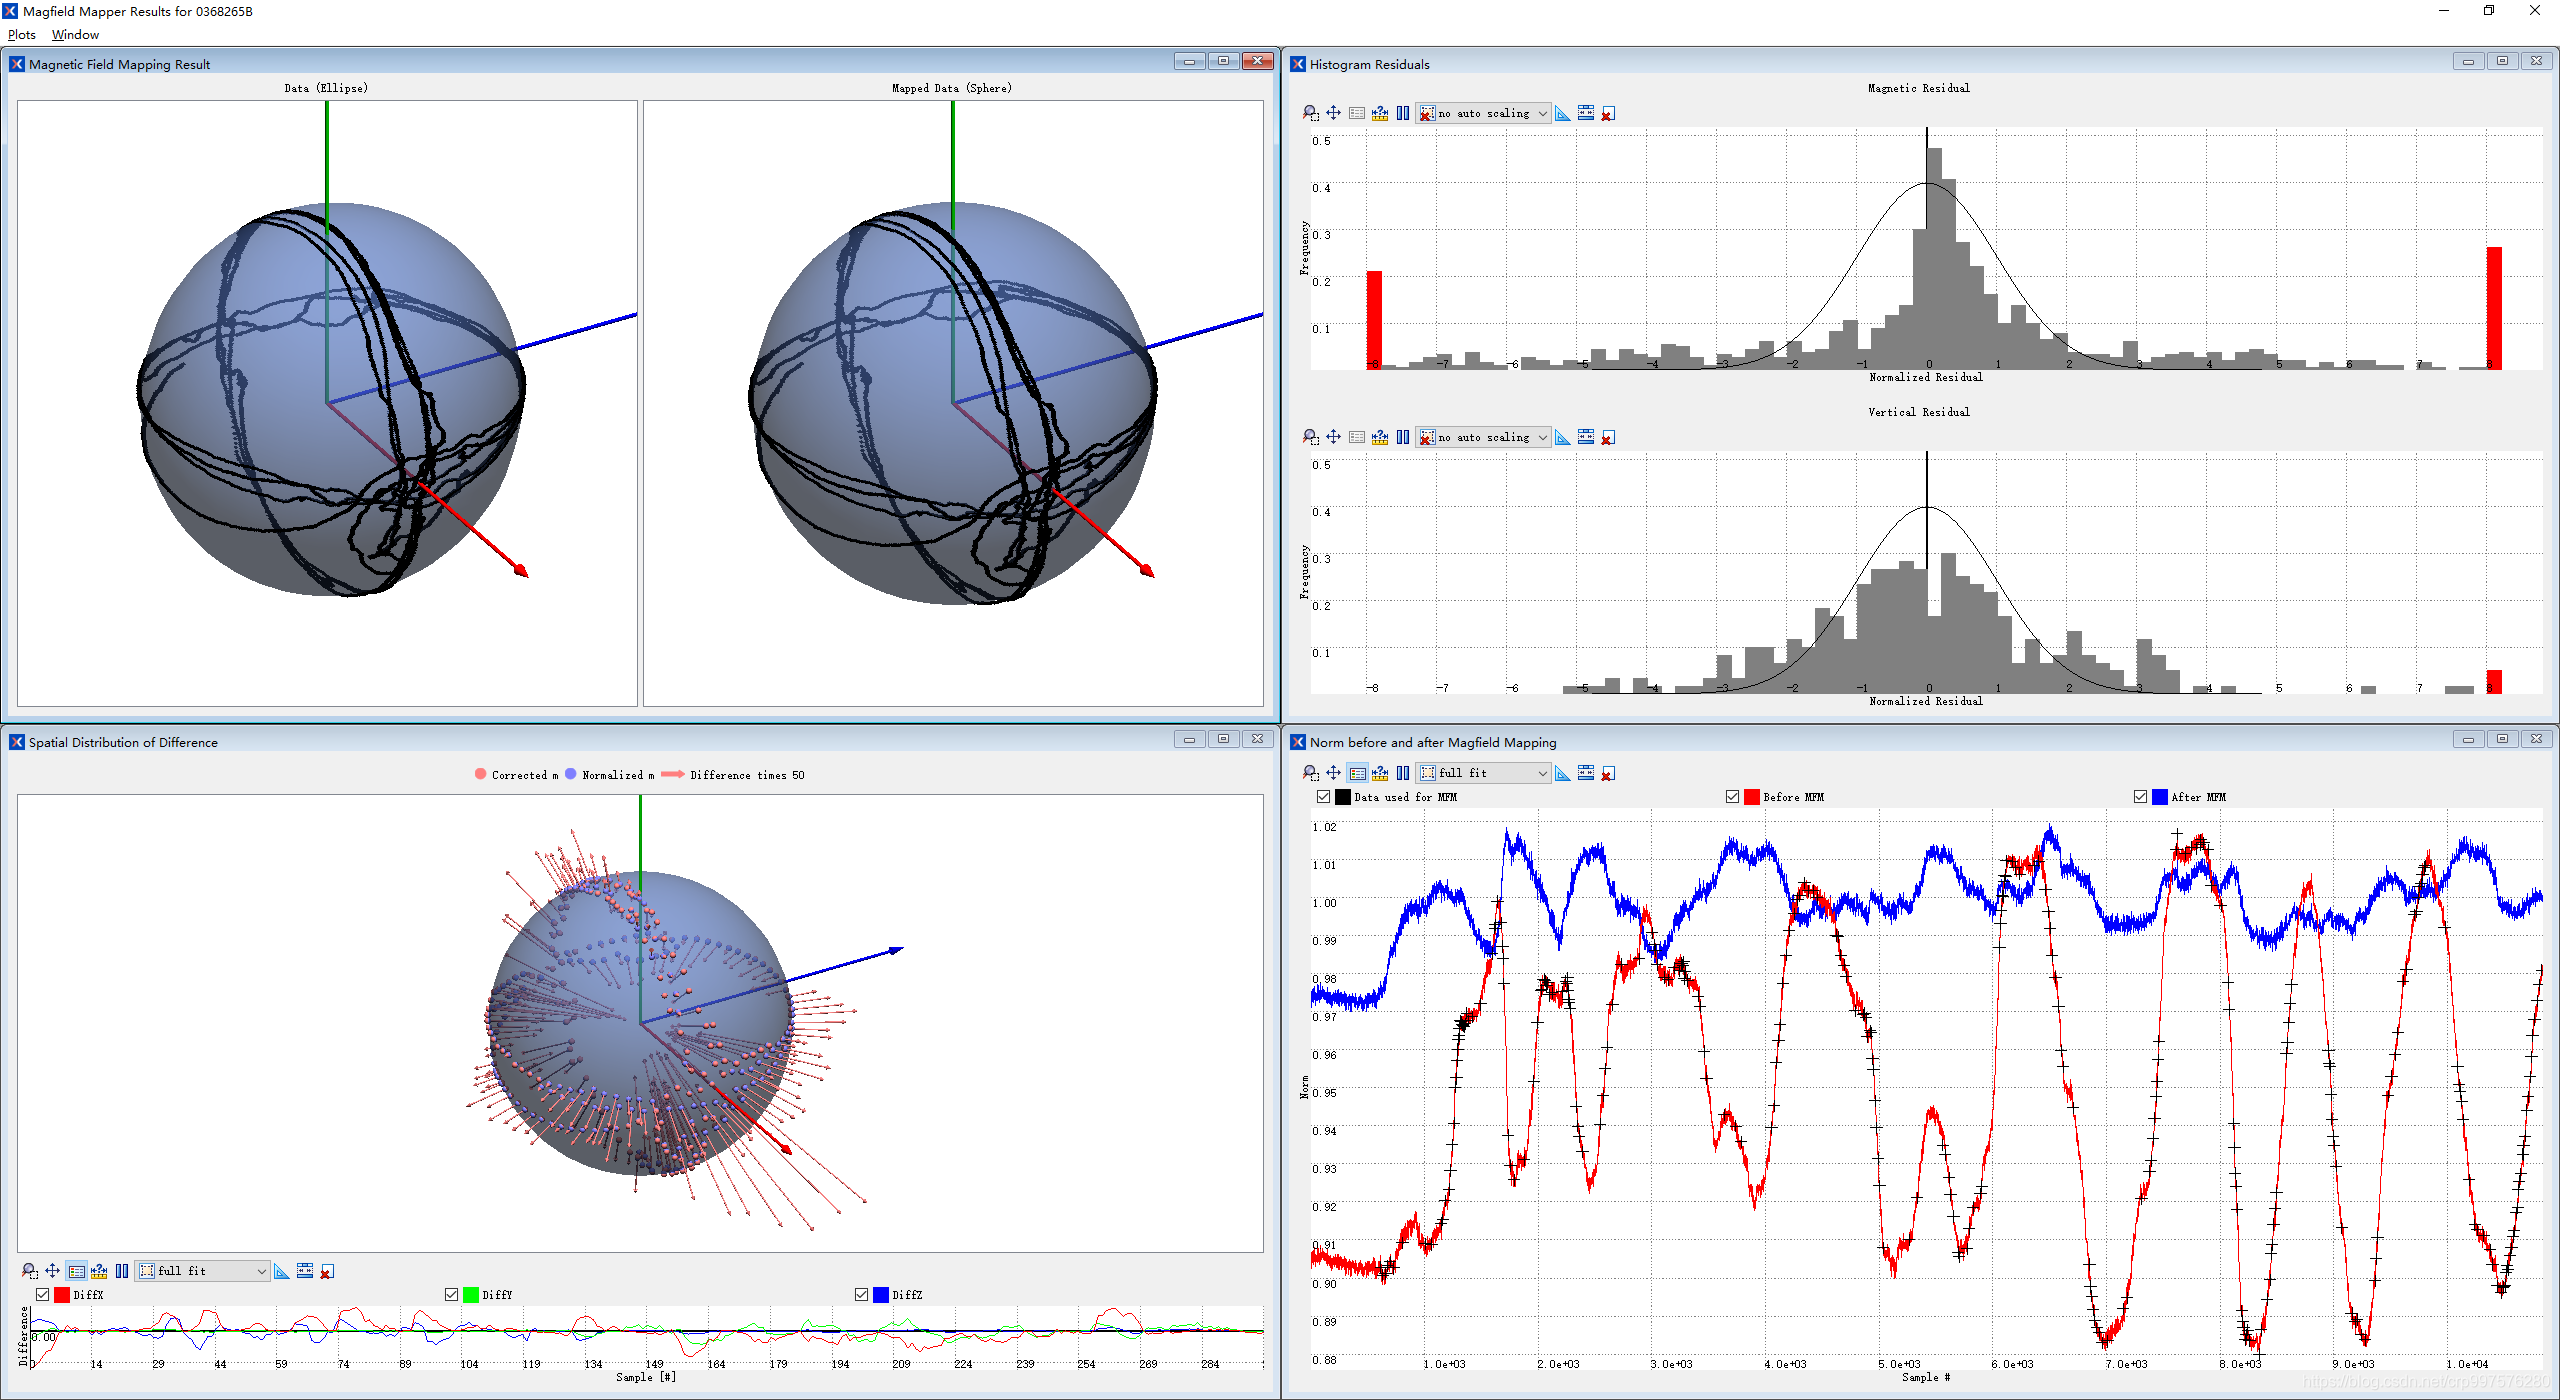The width and height of the screenshot is (2560, 1400).
Task: Maximize the Histogram Residuals subwindow
Action: click(x=2502, y=62)
